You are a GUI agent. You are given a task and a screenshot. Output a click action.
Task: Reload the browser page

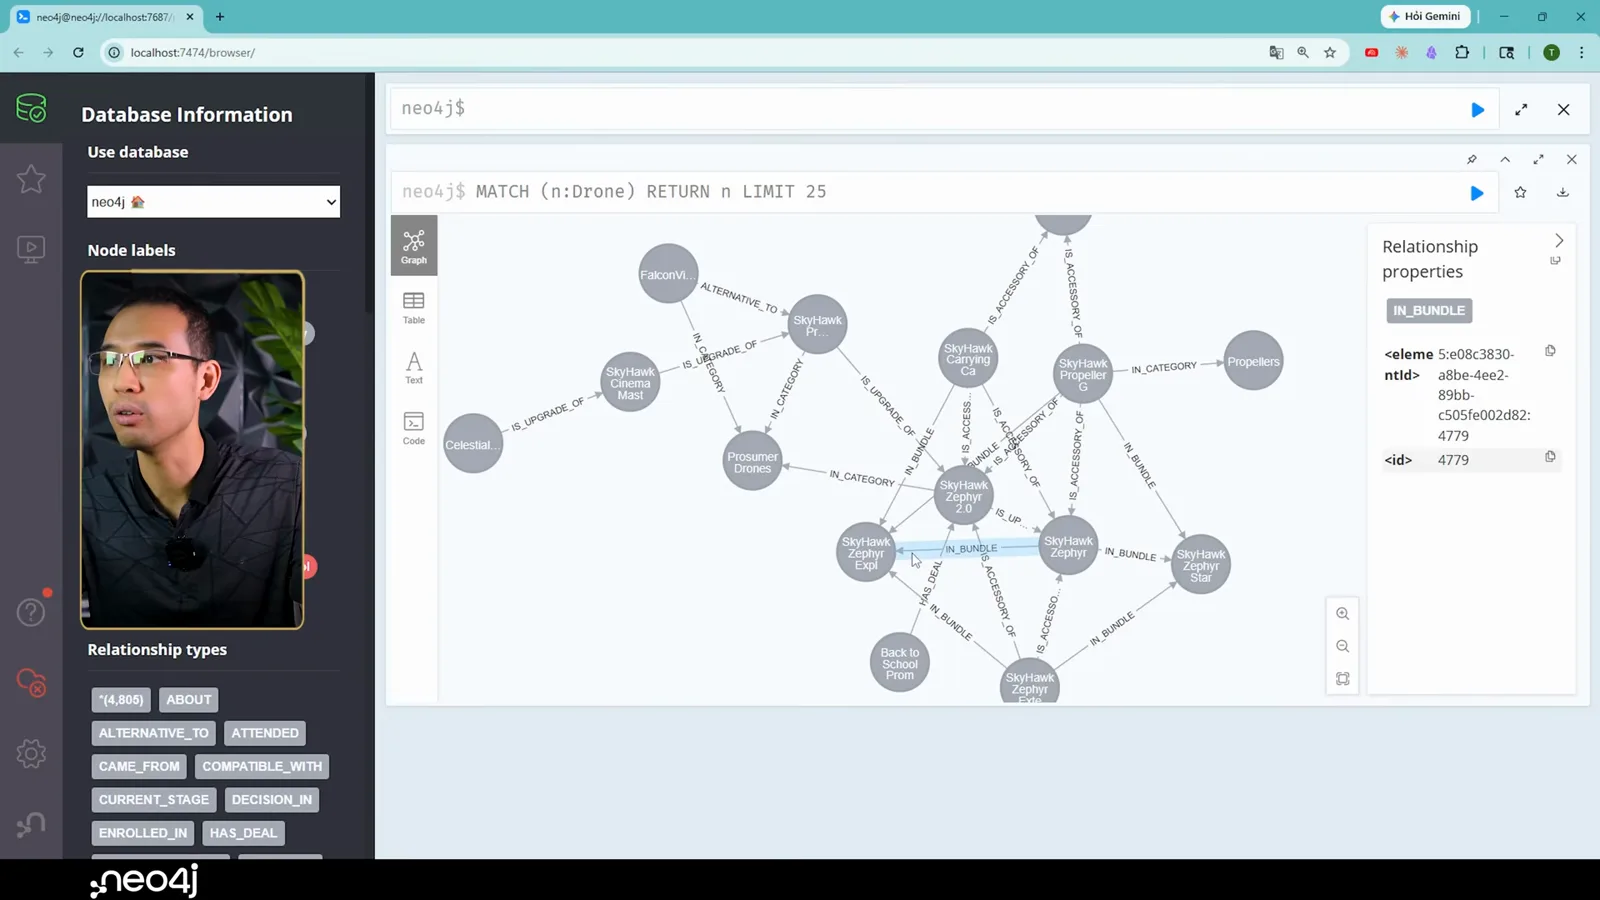coord(78,52)
